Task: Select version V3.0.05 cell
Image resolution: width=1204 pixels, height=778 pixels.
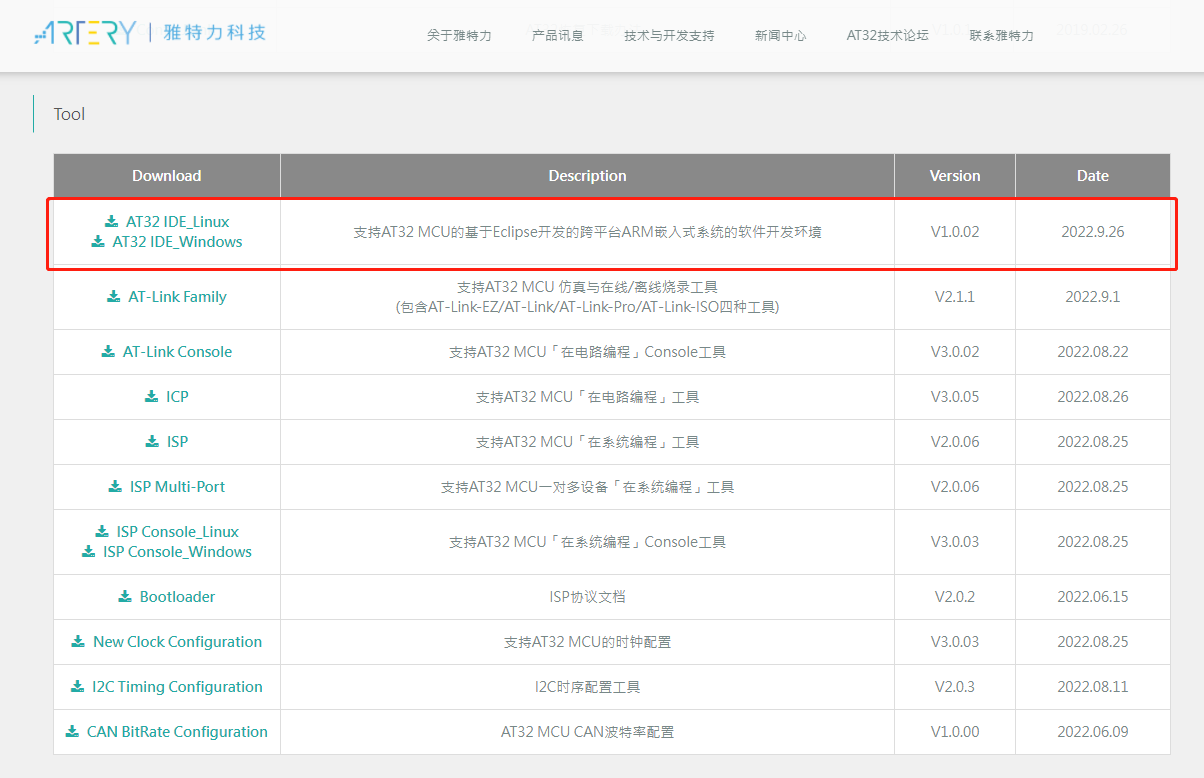Action: (955, 396)
